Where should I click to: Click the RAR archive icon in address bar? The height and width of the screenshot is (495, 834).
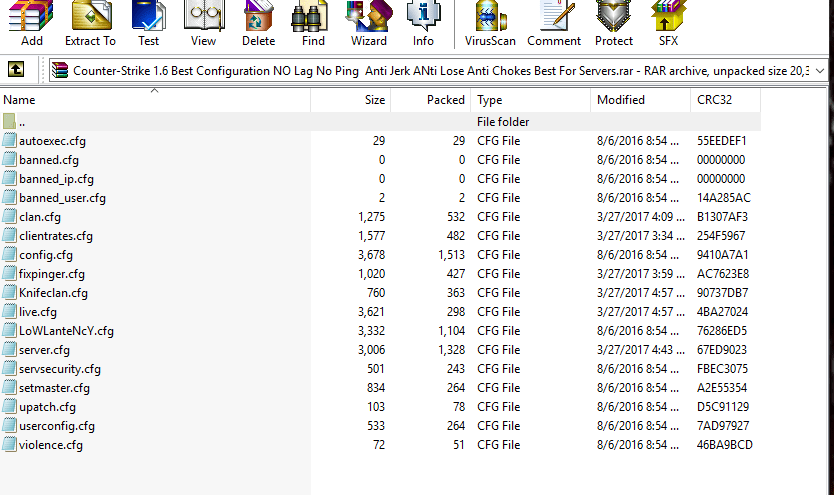(60, 71)
